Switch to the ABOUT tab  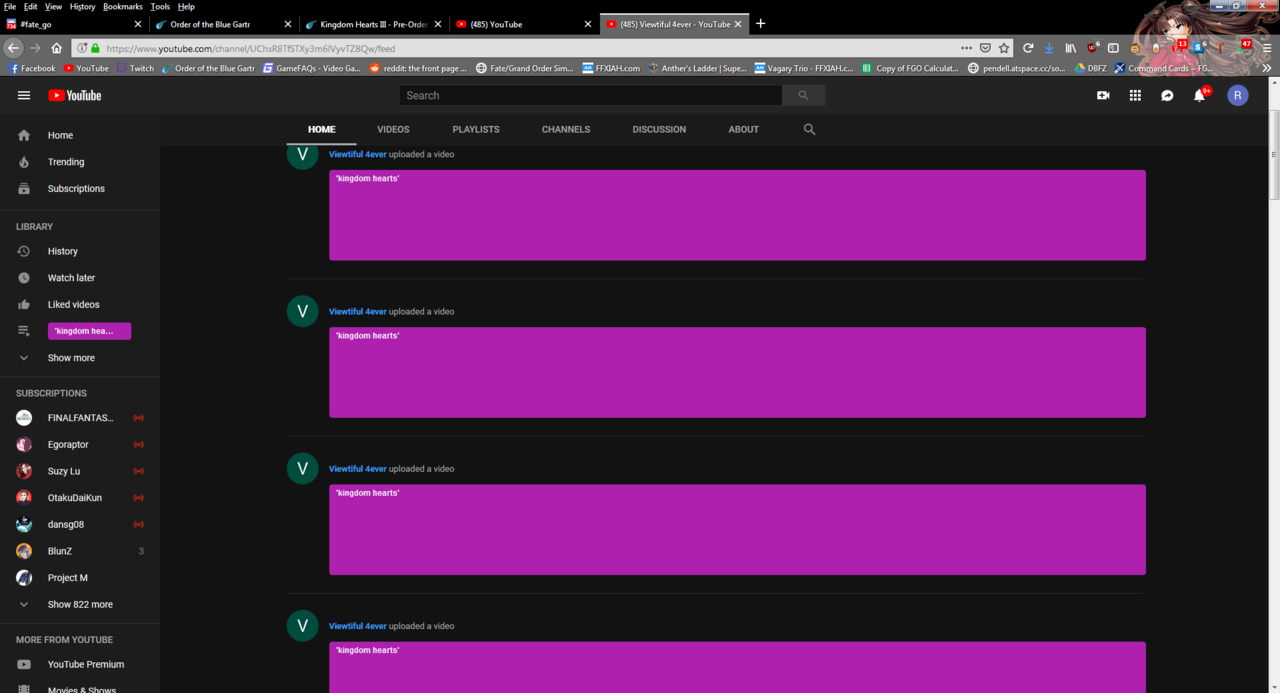(x=743, y=129)
